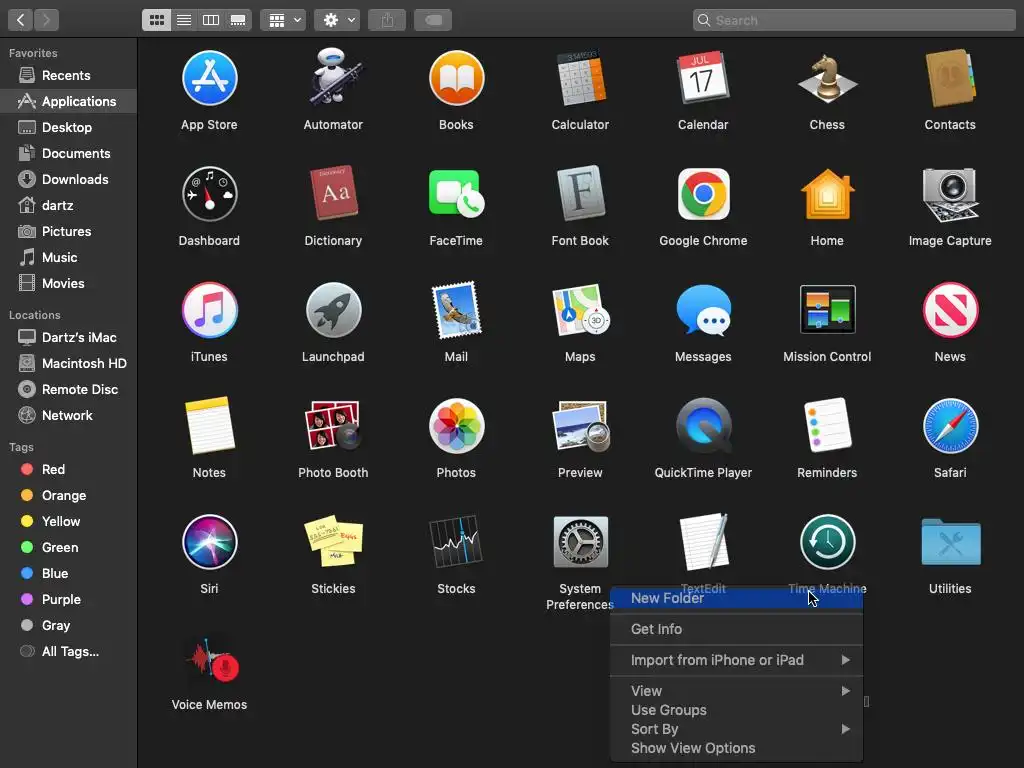Select Show View Options entry
1024x768 pixels.
pyautogui.click(x=737, y=748)
